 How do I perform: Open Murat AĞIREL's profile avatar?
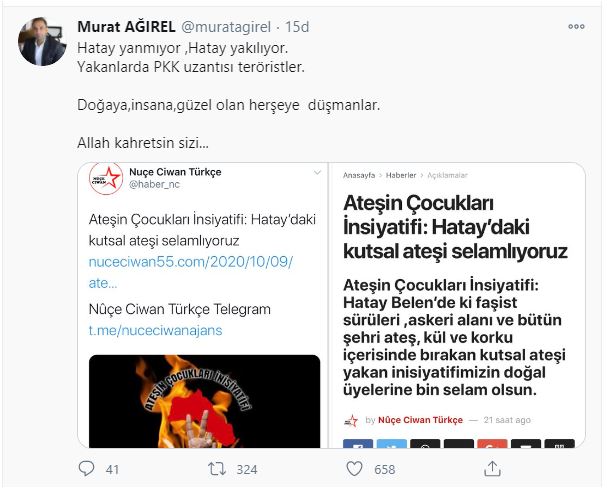(x=42, y=41)
